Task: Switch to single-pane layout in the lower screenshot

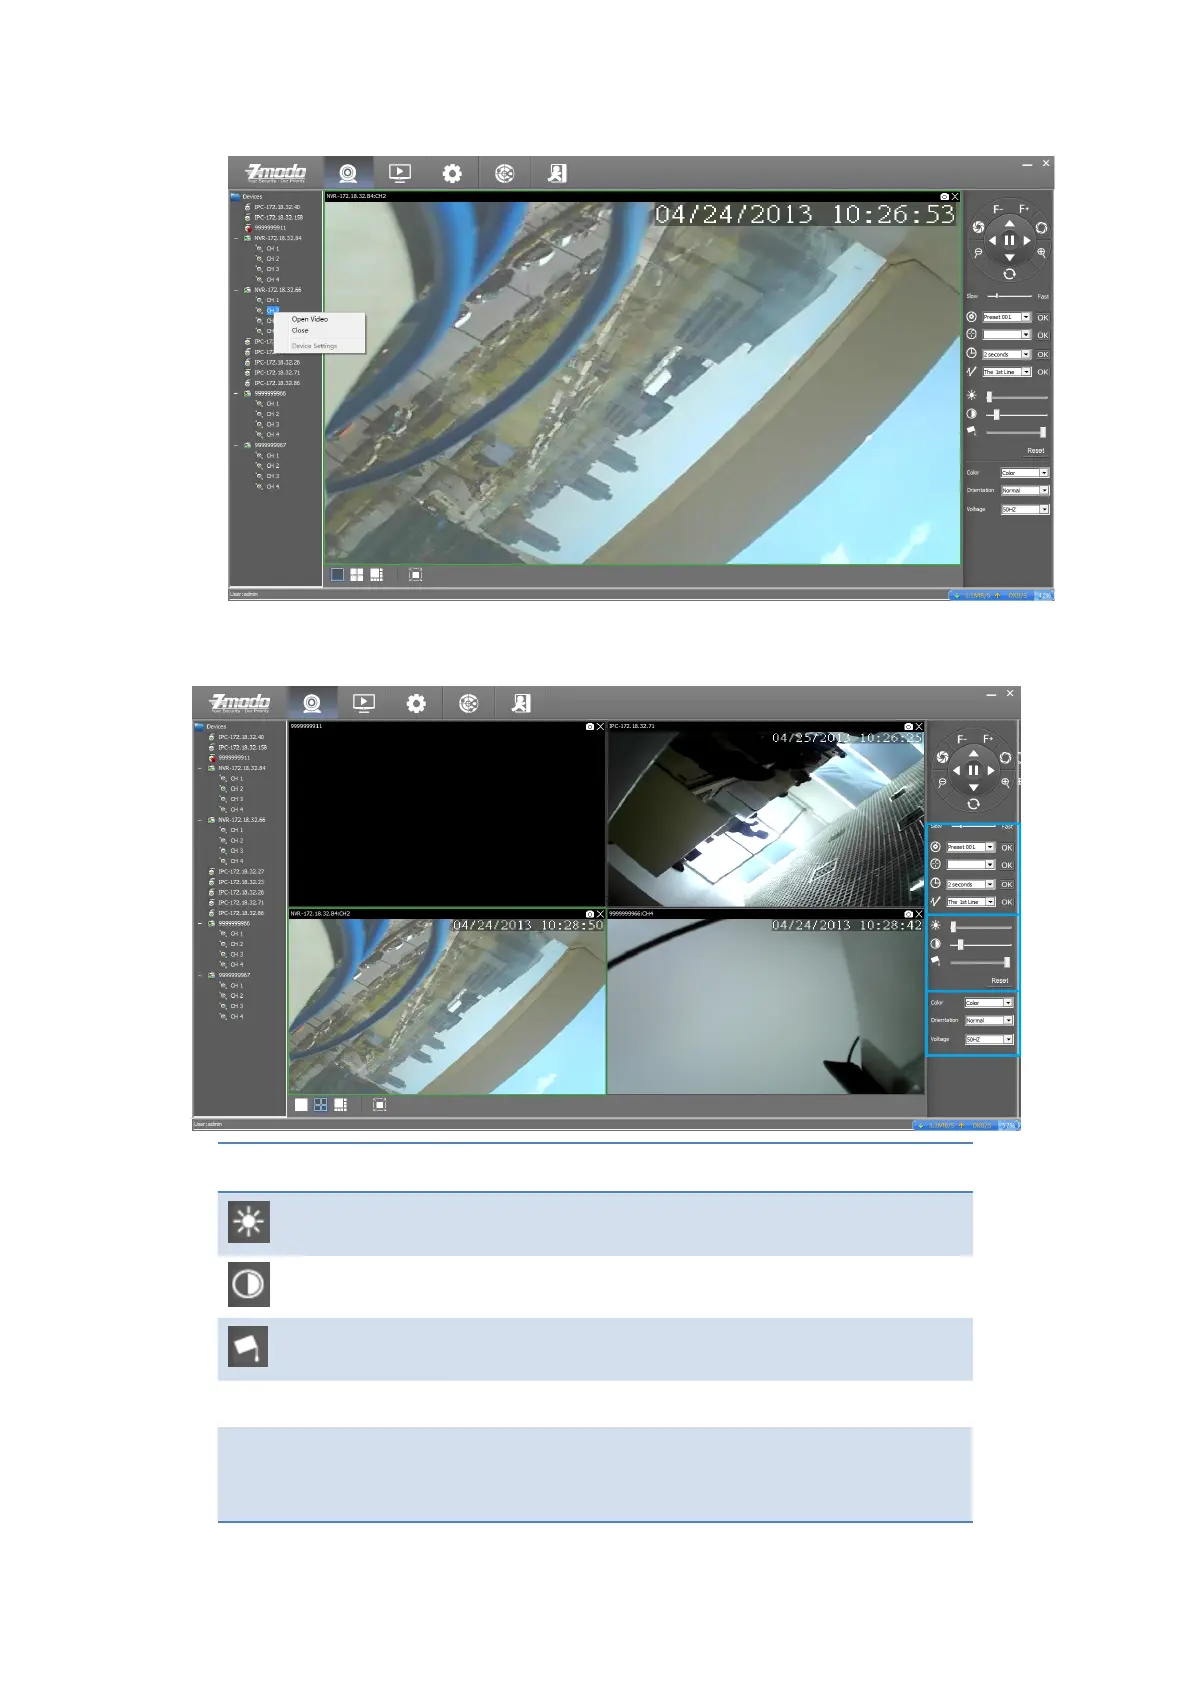Action: coord(301,1105)
